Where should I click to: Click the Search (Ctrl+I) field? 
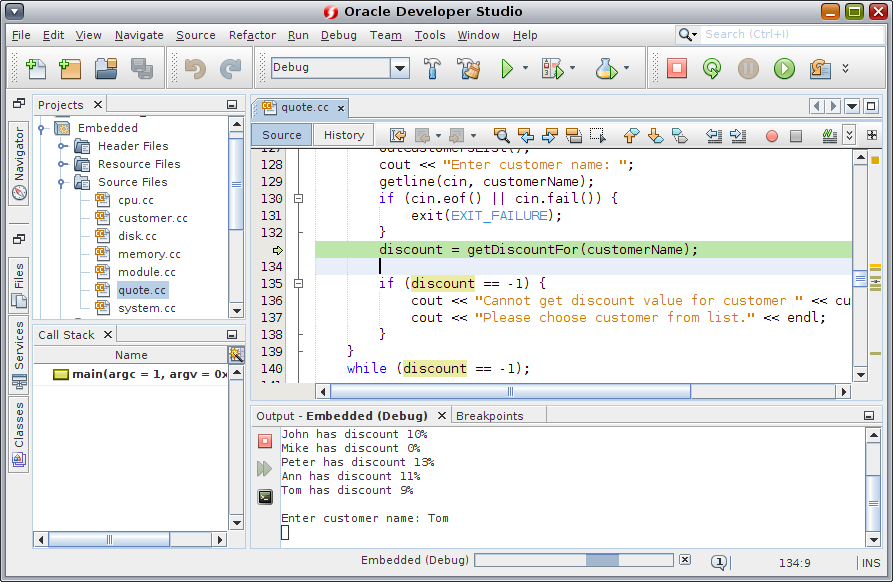(x=792, y=35)
